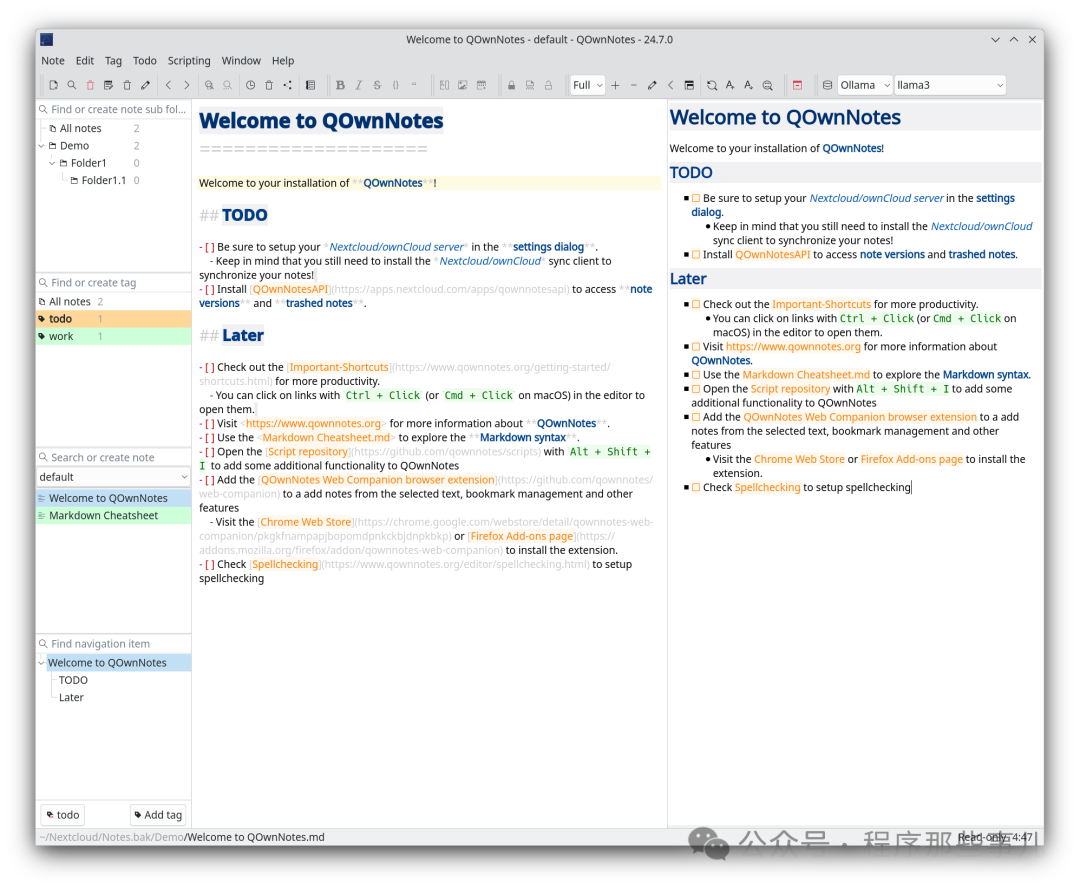Focus 'Search or create note' field
The image size is (1080, 888).
114,457
